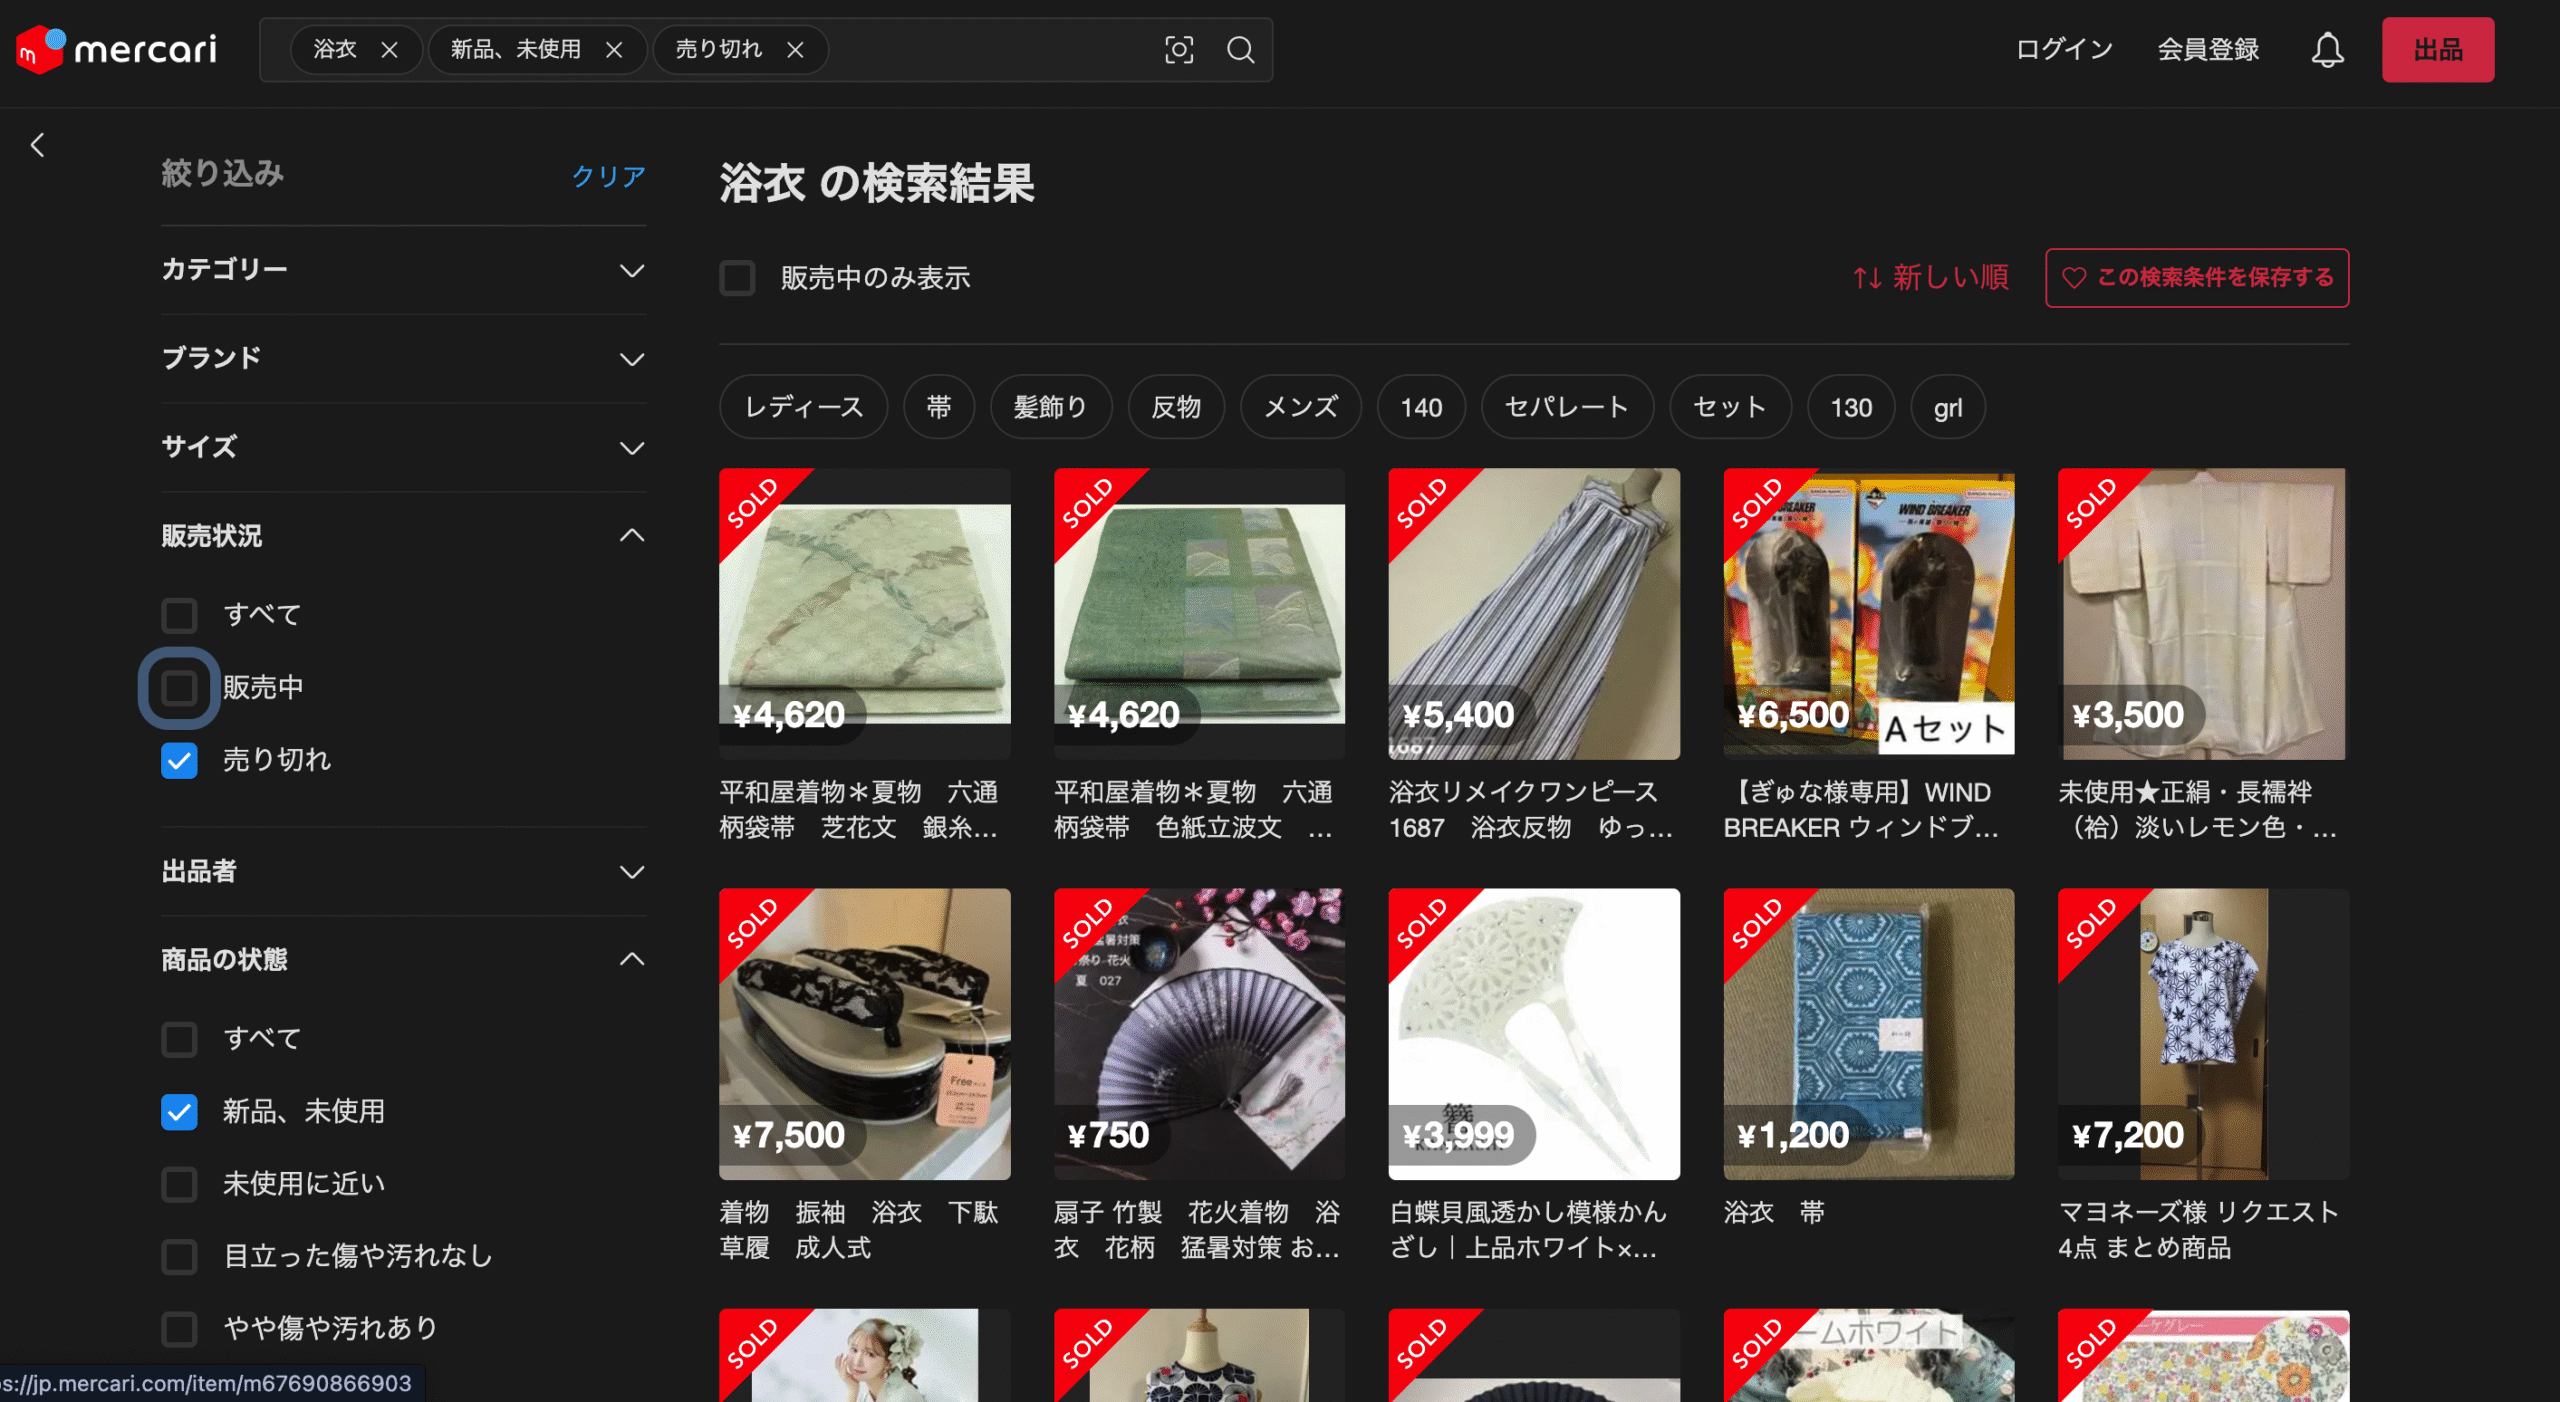Screen dimensions: 2560x1402
Task: Click the heart icon in save search button
Action: point(2074,278)
